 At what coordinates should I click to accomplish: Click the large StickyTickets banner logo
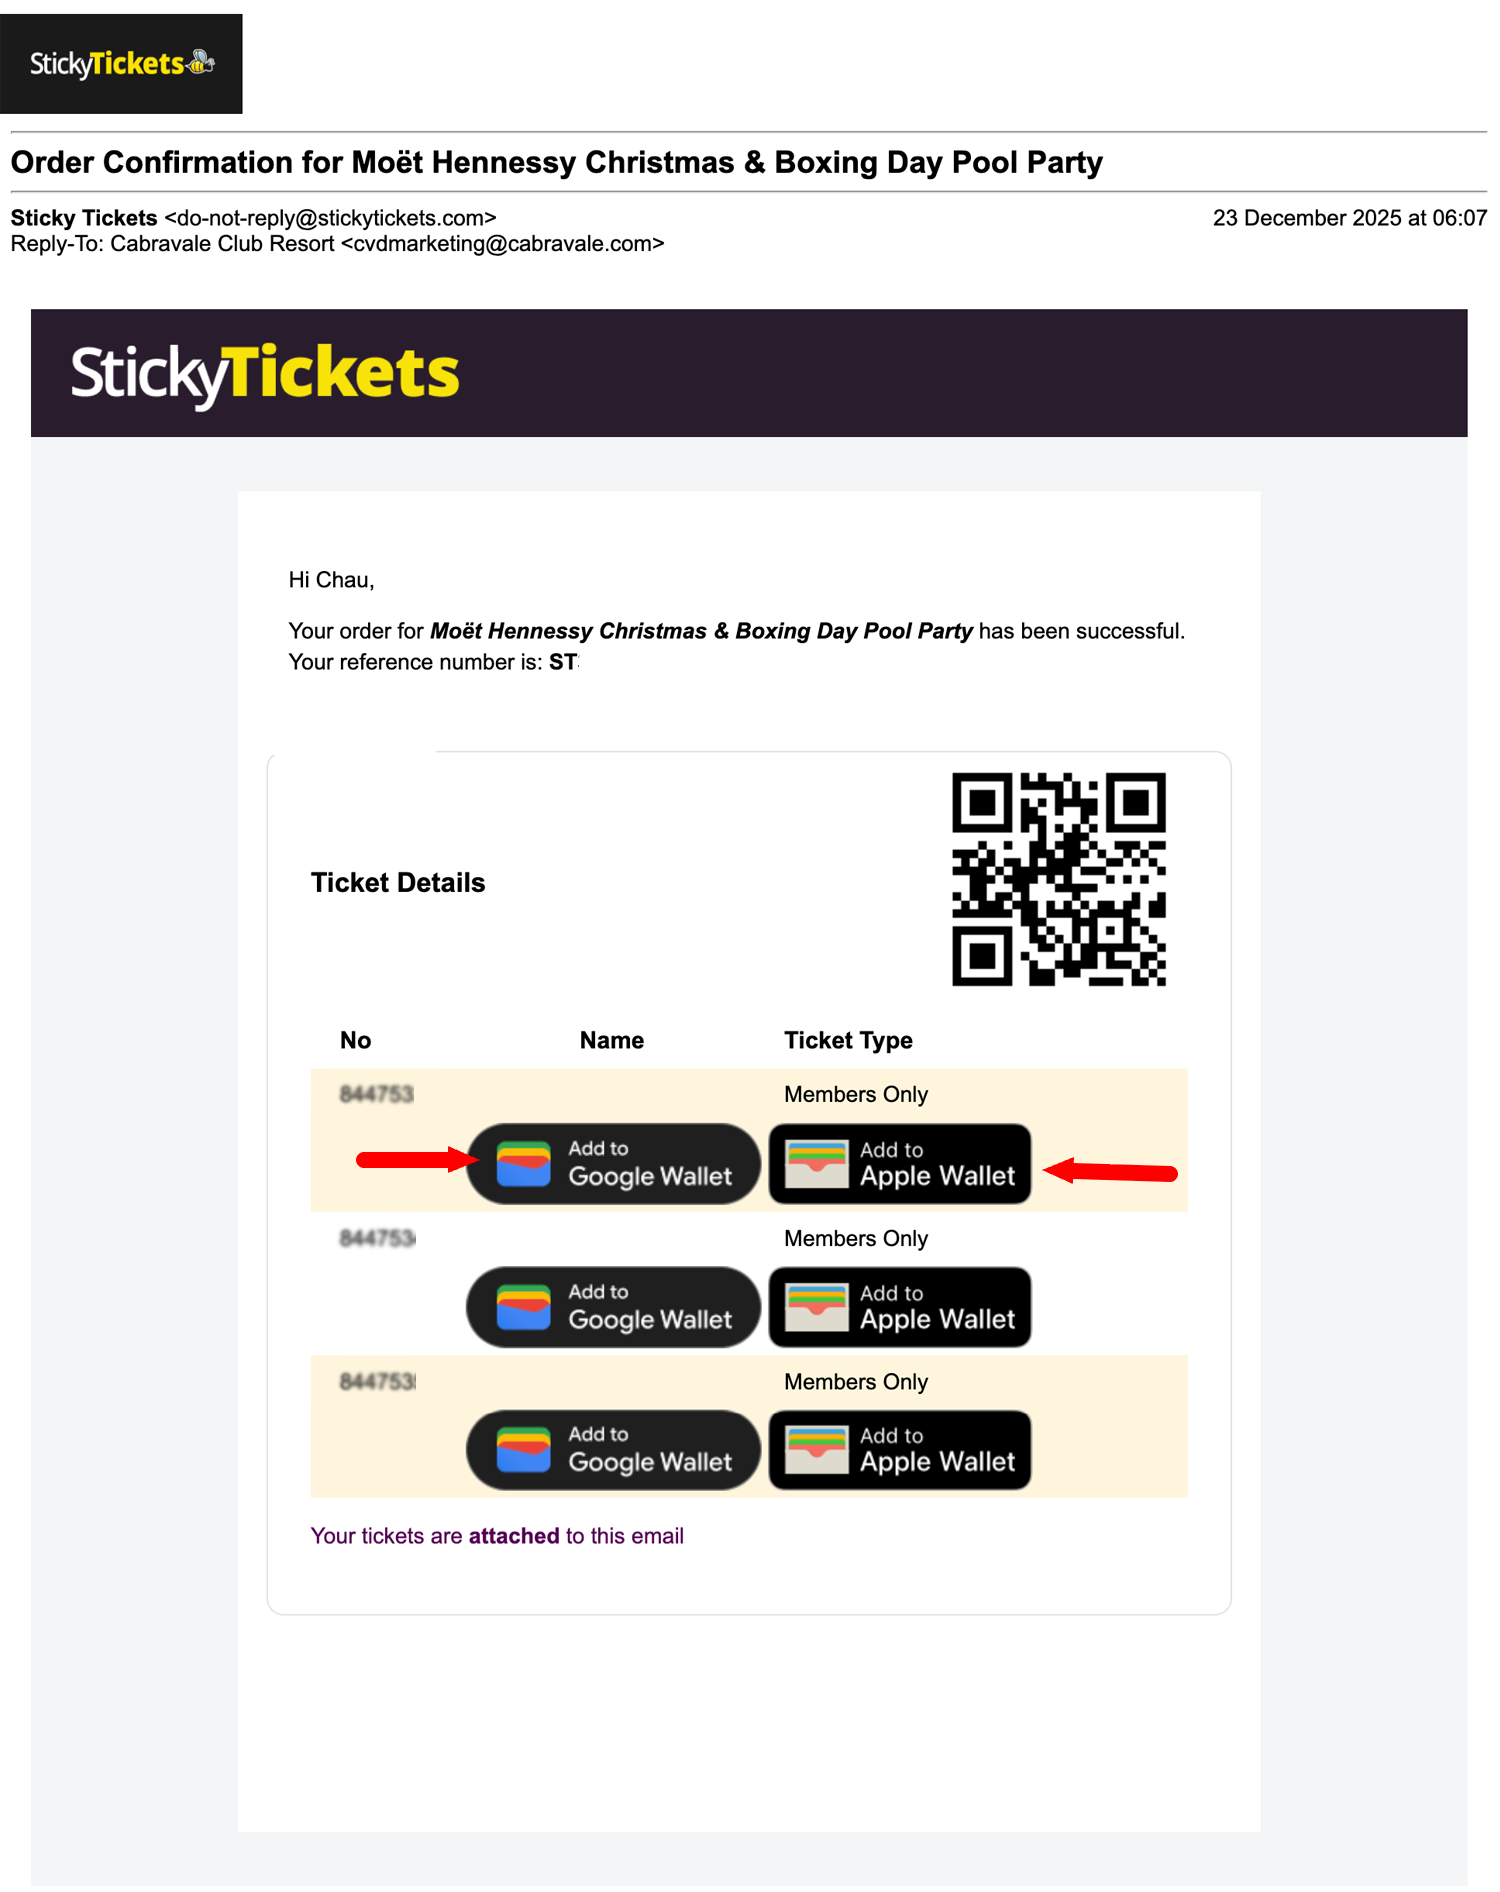tap(265, 374)
